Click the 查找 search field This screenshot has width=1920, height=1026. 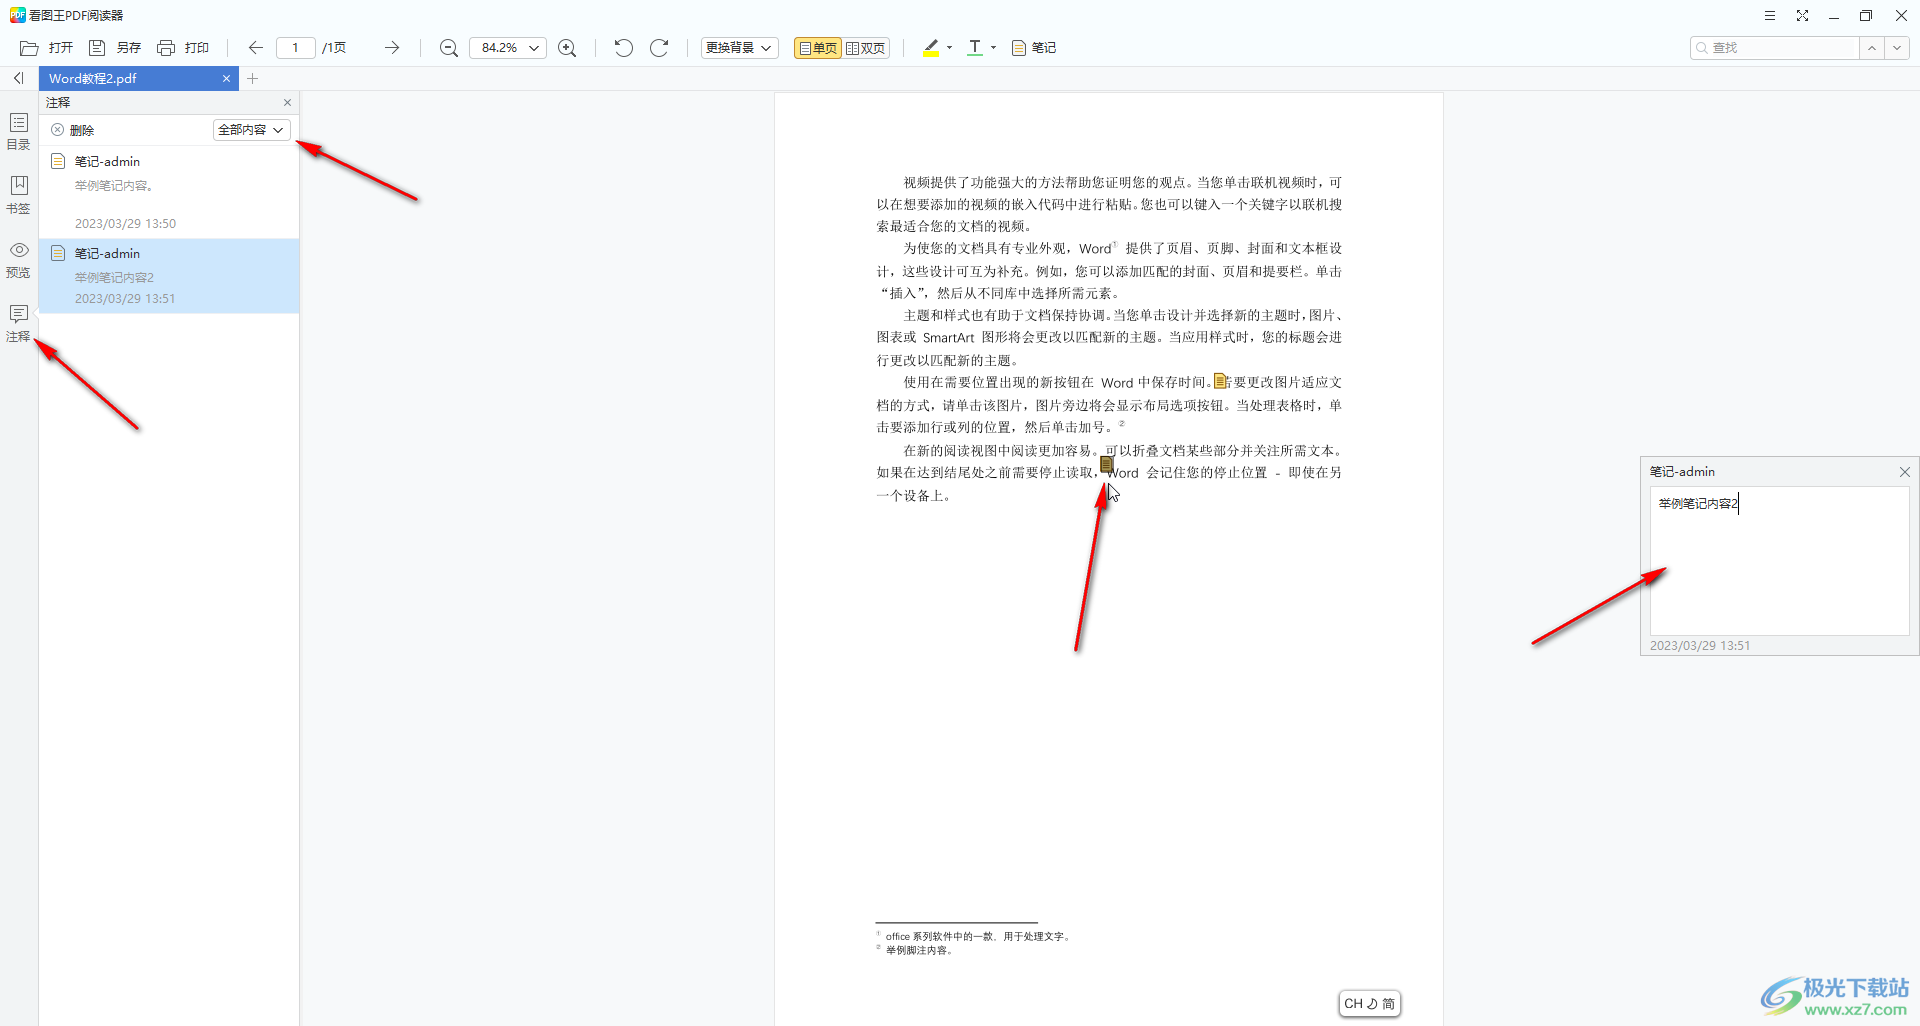pos(1775,48)
